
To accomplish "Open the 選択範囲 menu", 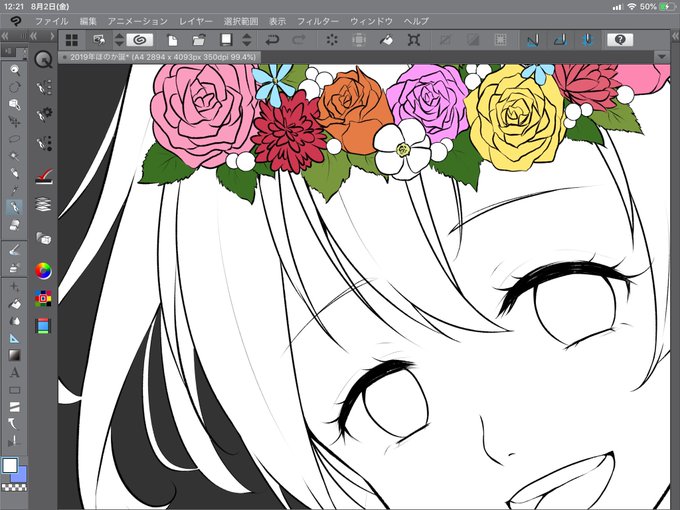I will click(241, 21).
